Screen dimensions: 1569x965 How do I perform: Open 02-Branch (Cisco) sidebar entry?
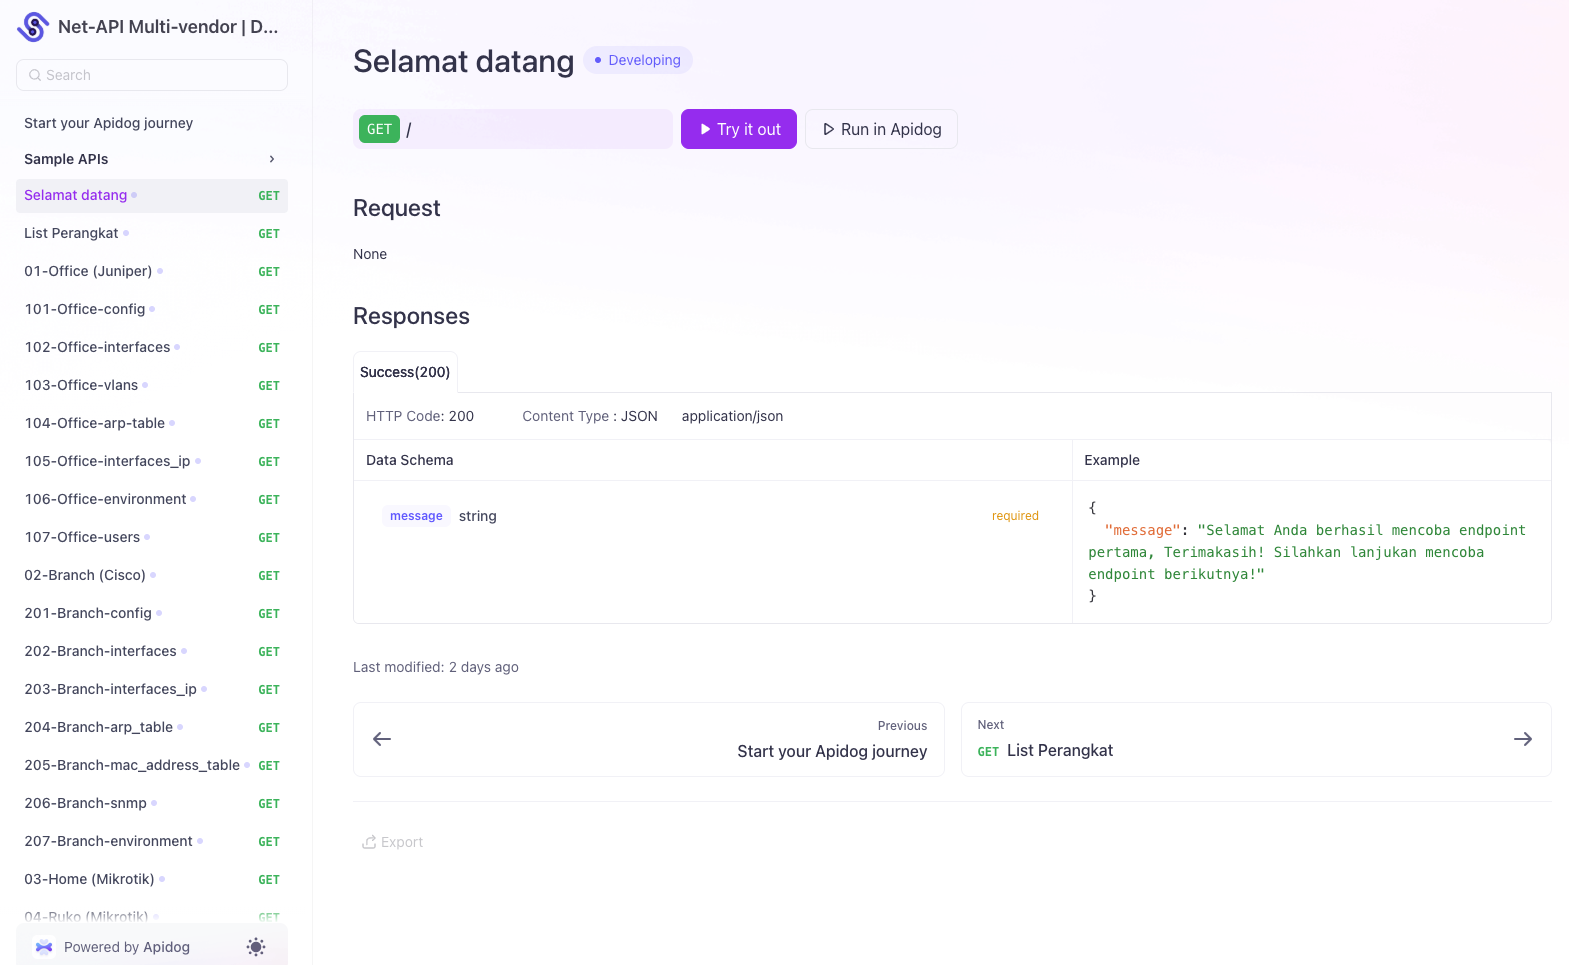tap(85, 575)
